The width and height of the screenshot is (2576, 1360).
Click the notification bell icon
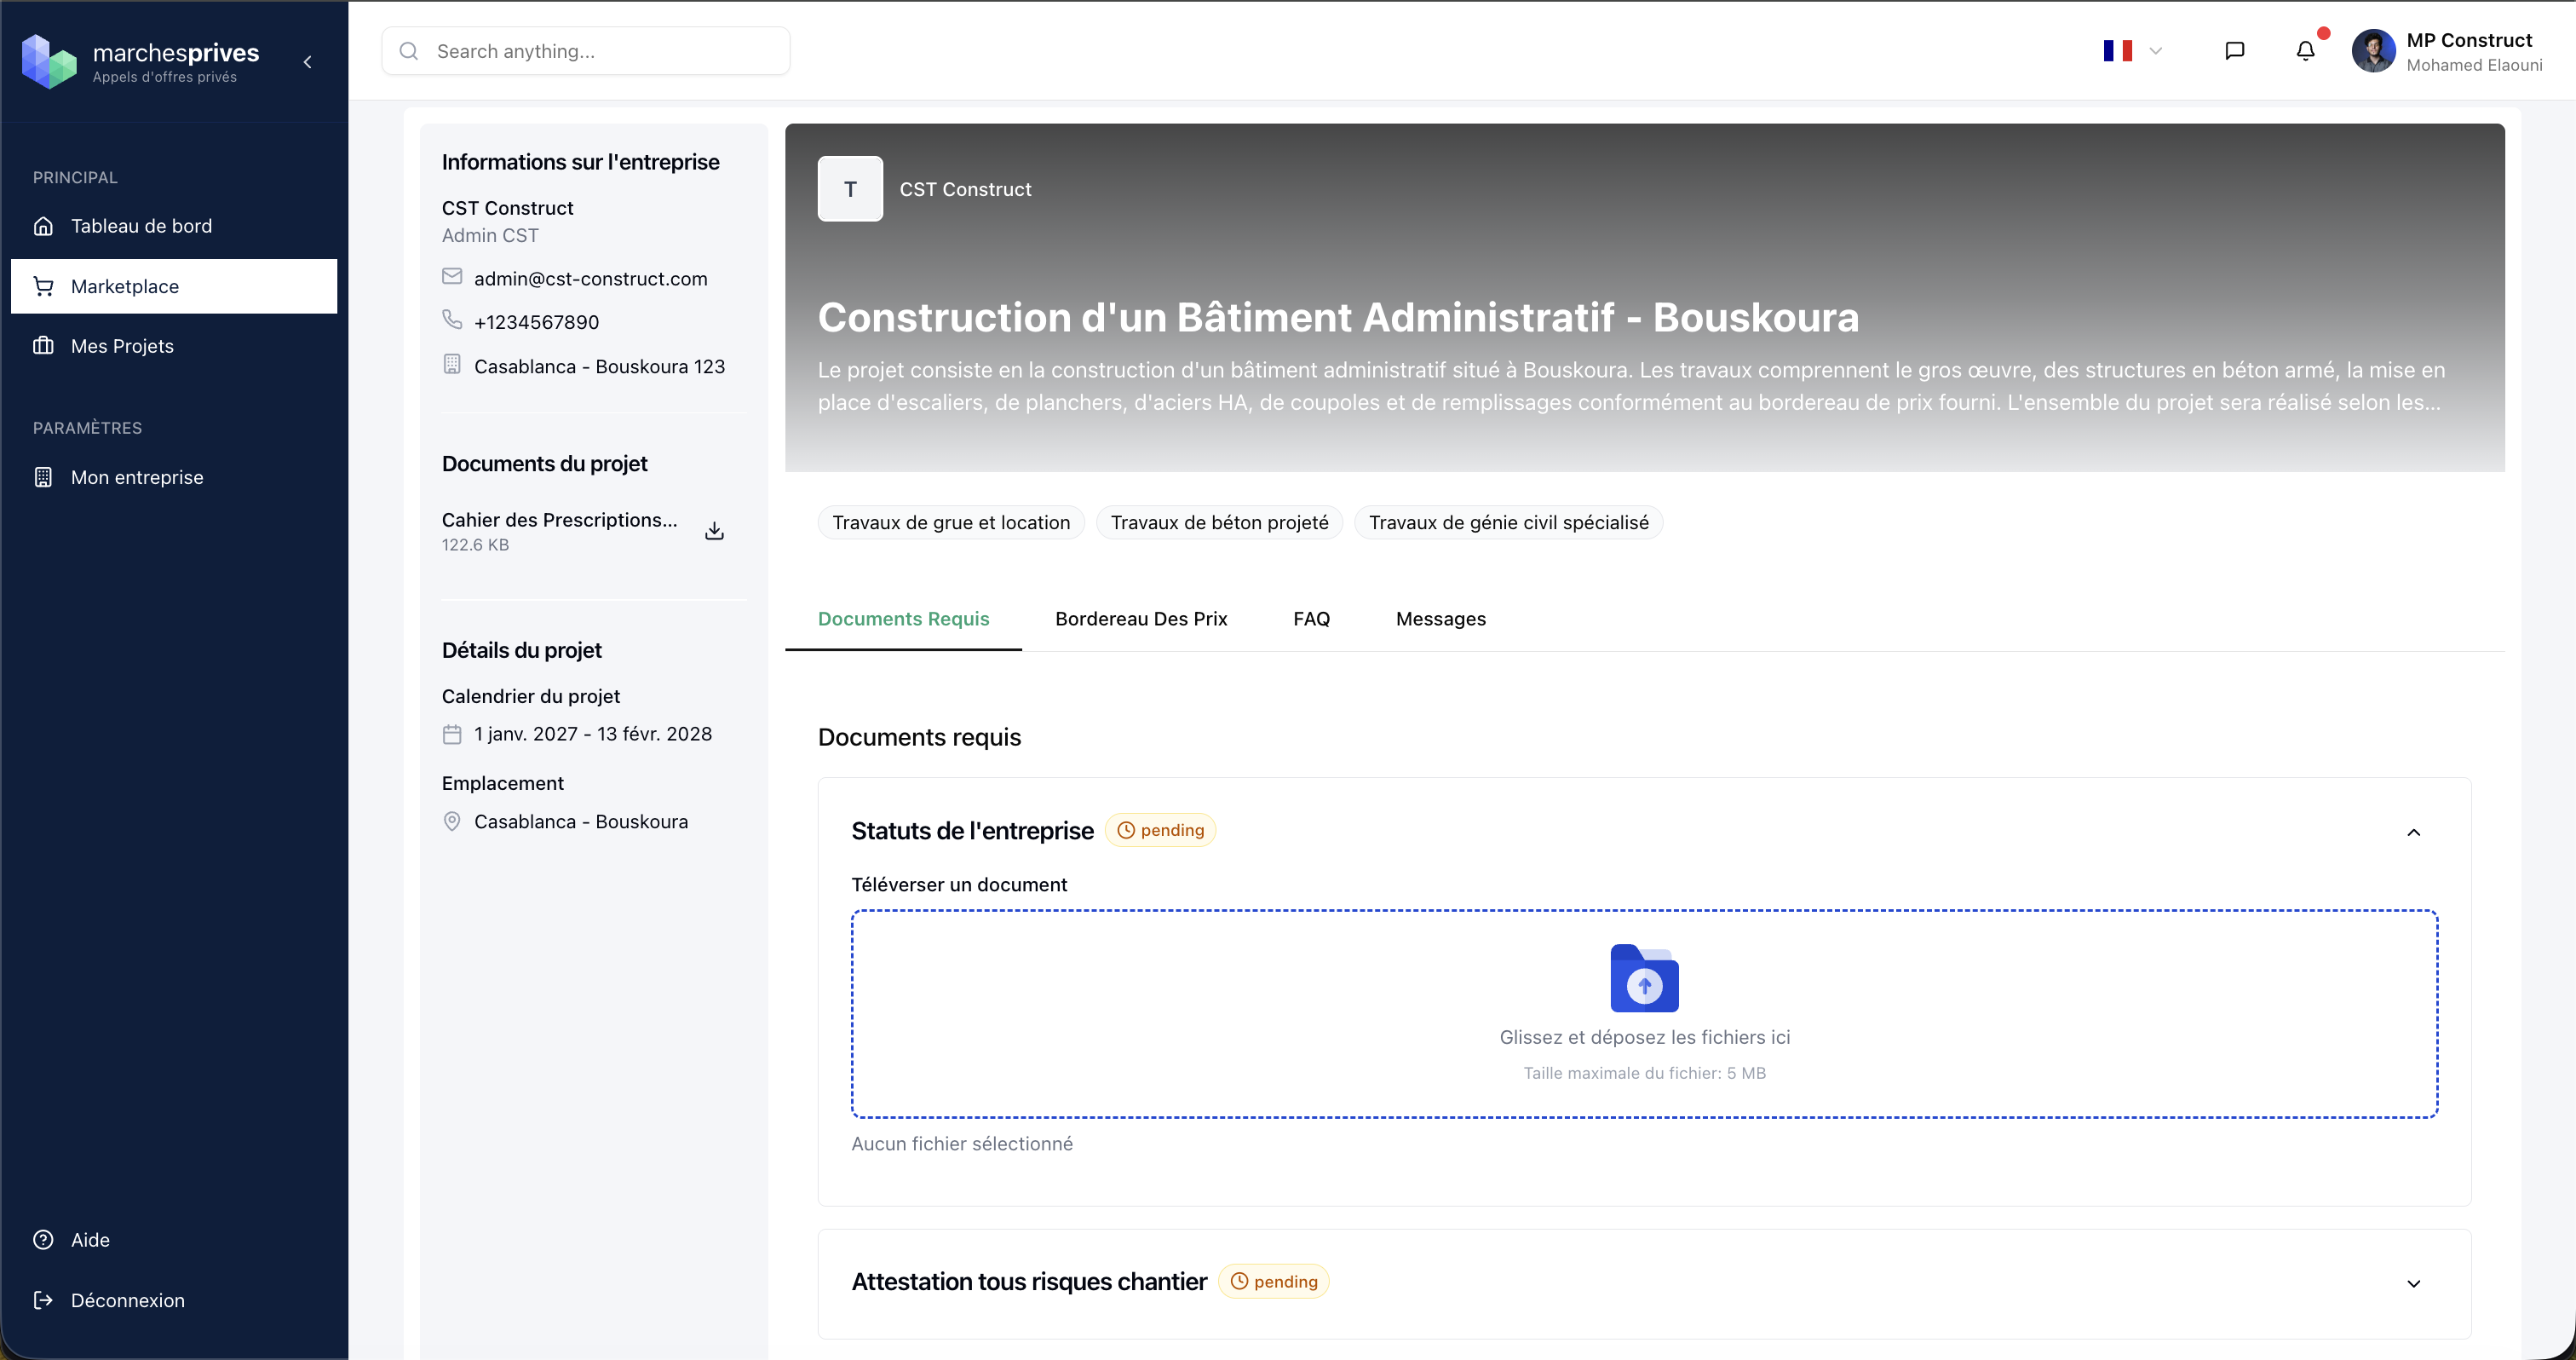[2305, 51]
